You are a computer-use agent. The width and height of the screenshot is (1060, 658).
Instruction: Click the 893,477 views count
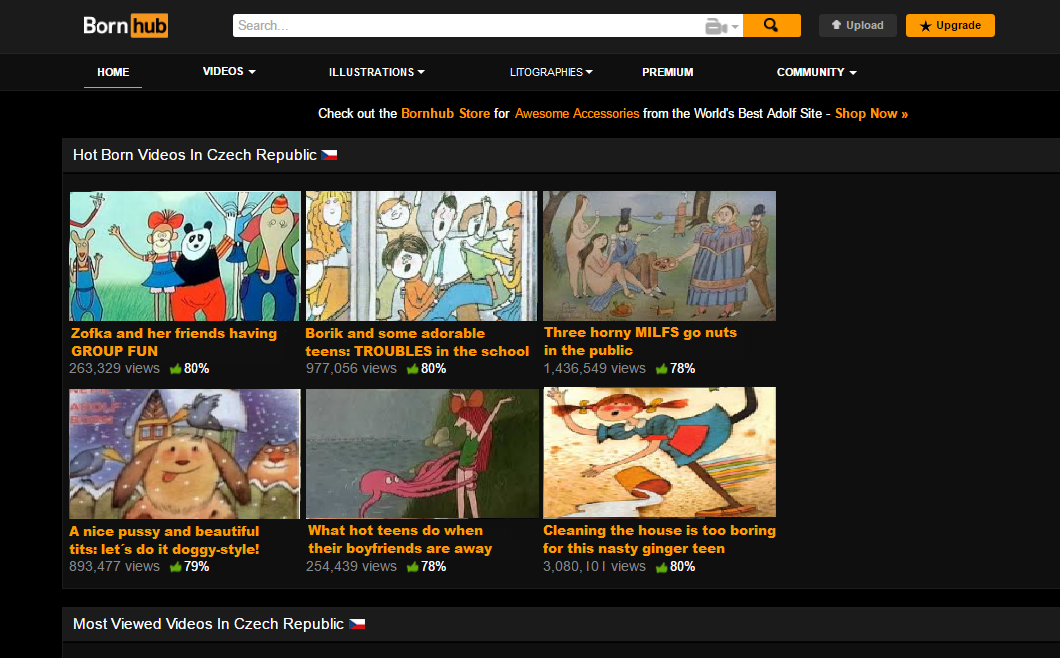tap(114, 567)
